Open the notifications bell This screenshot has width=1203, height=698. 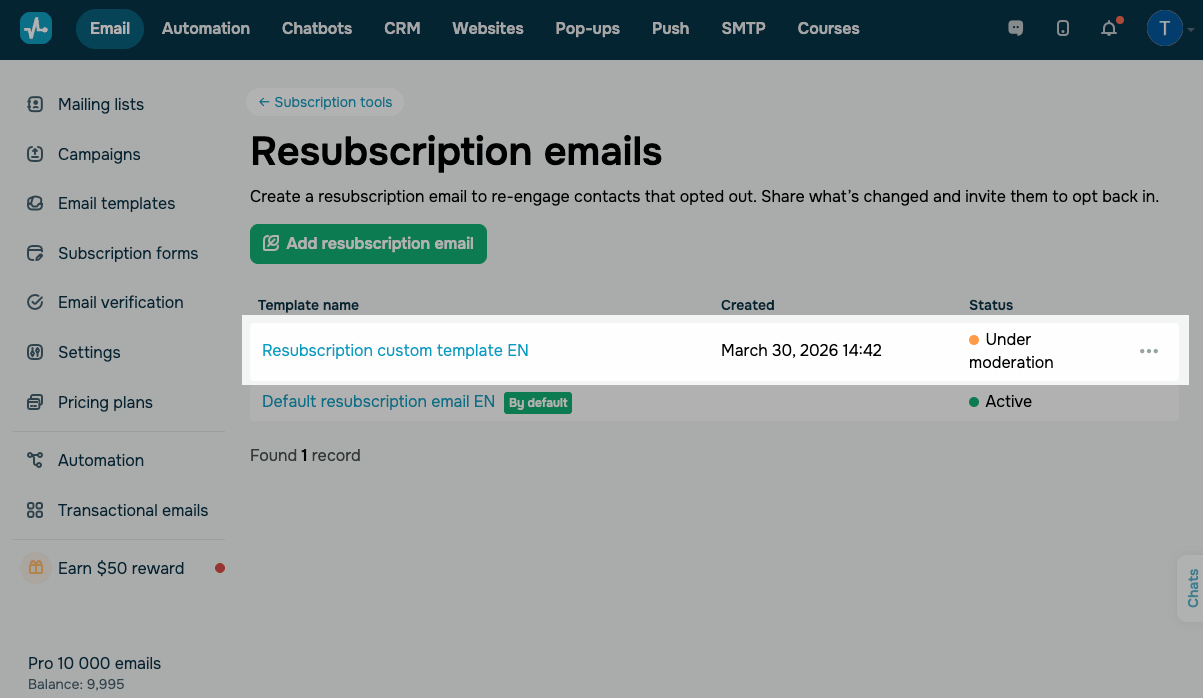pyautogui.click(x=1109, y=28)
